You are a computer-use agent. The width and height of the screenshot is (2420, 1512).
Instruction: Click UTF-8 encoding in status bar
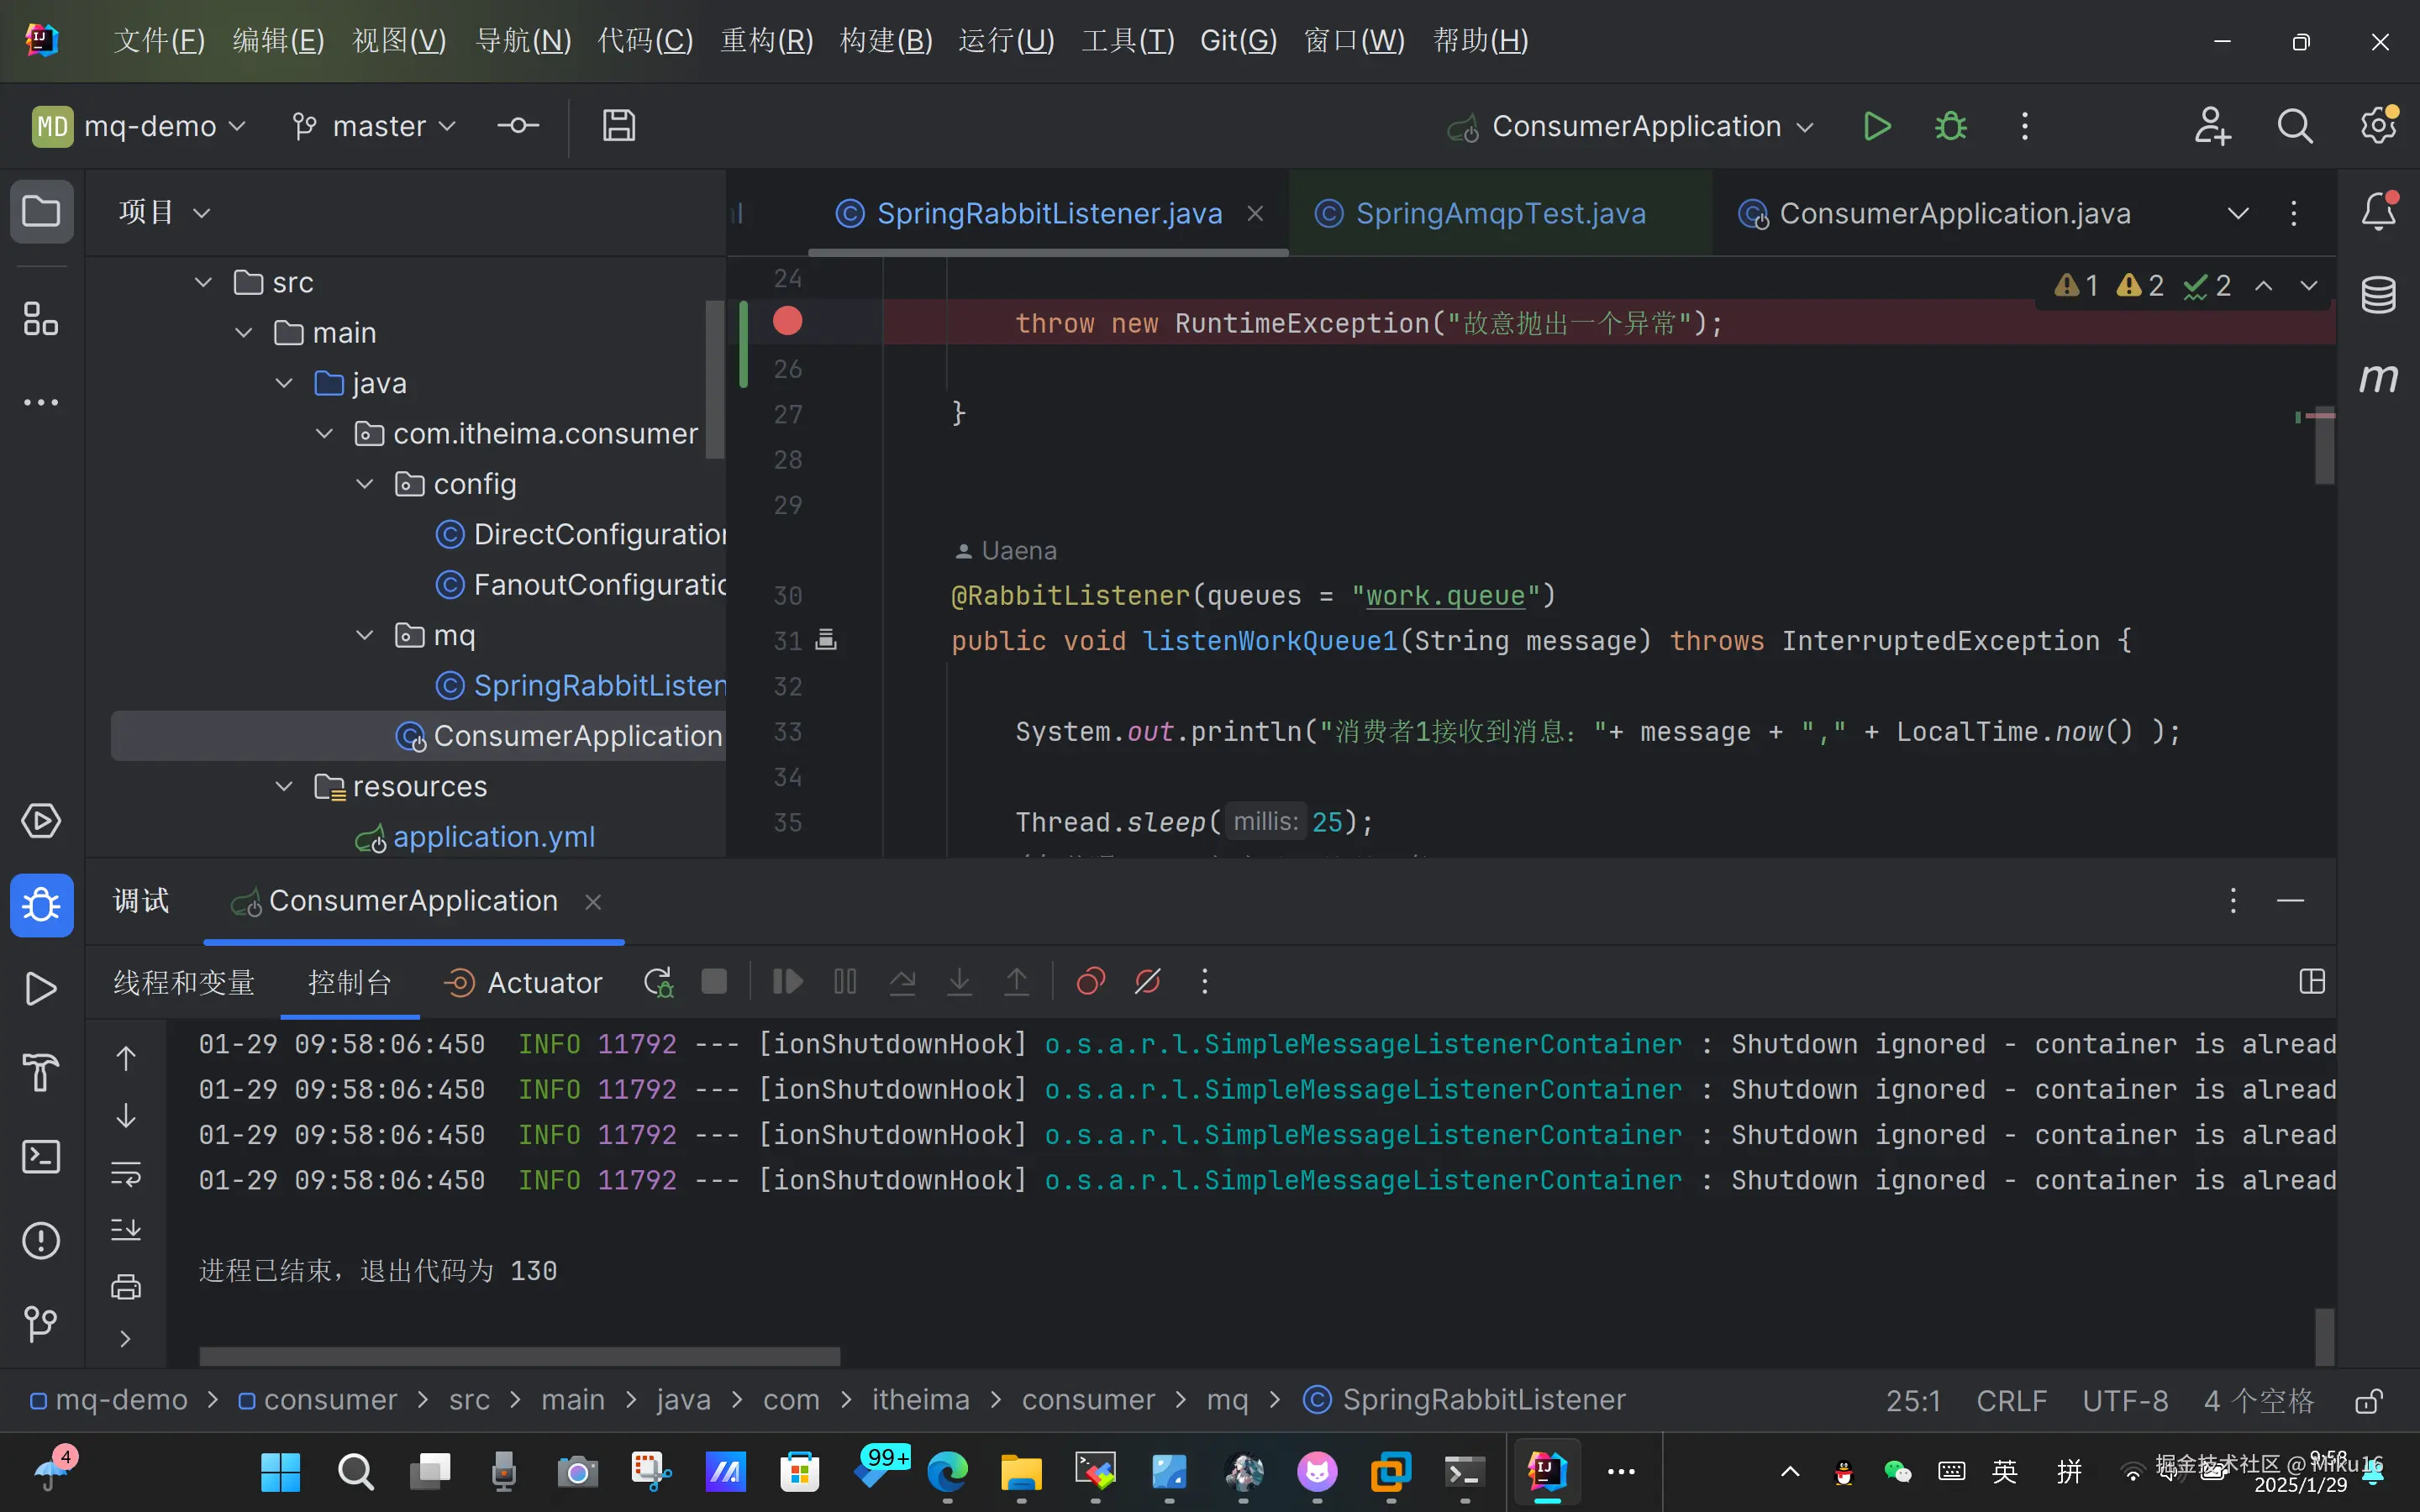2125,1400
